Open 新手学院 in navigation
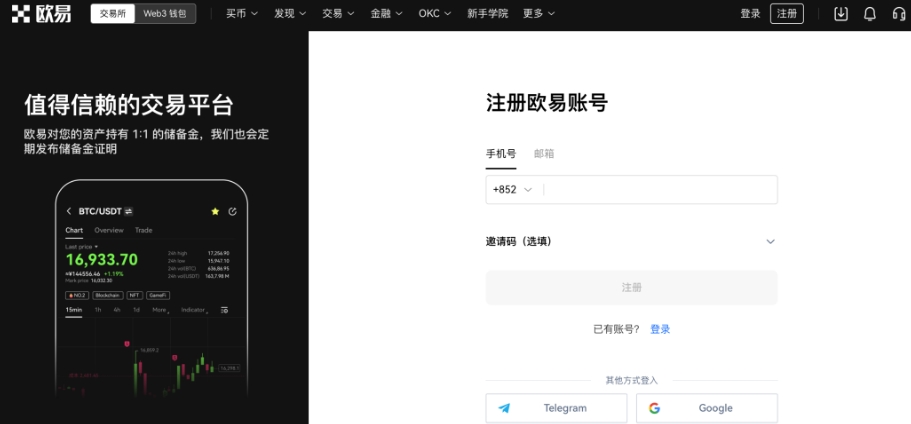The width and height of the screenshot is (911, 424). point(487,14)
